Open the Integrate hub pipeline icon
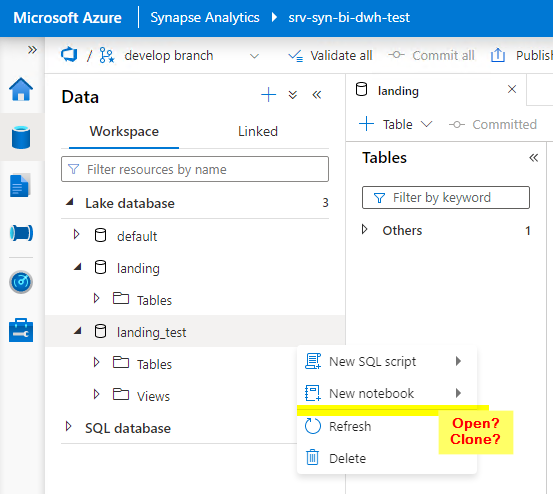The height and width of the screenshot is (494, 553). 21,233
